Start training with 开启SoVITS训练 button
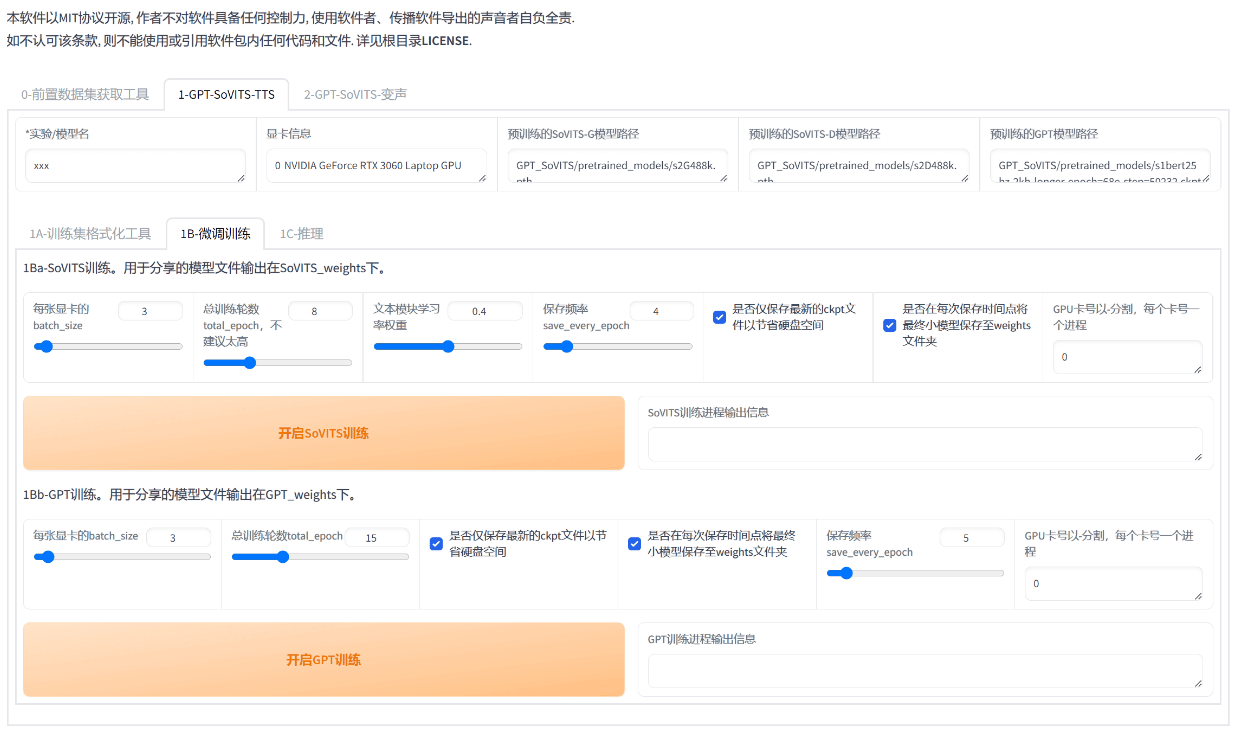 point(323,434)
